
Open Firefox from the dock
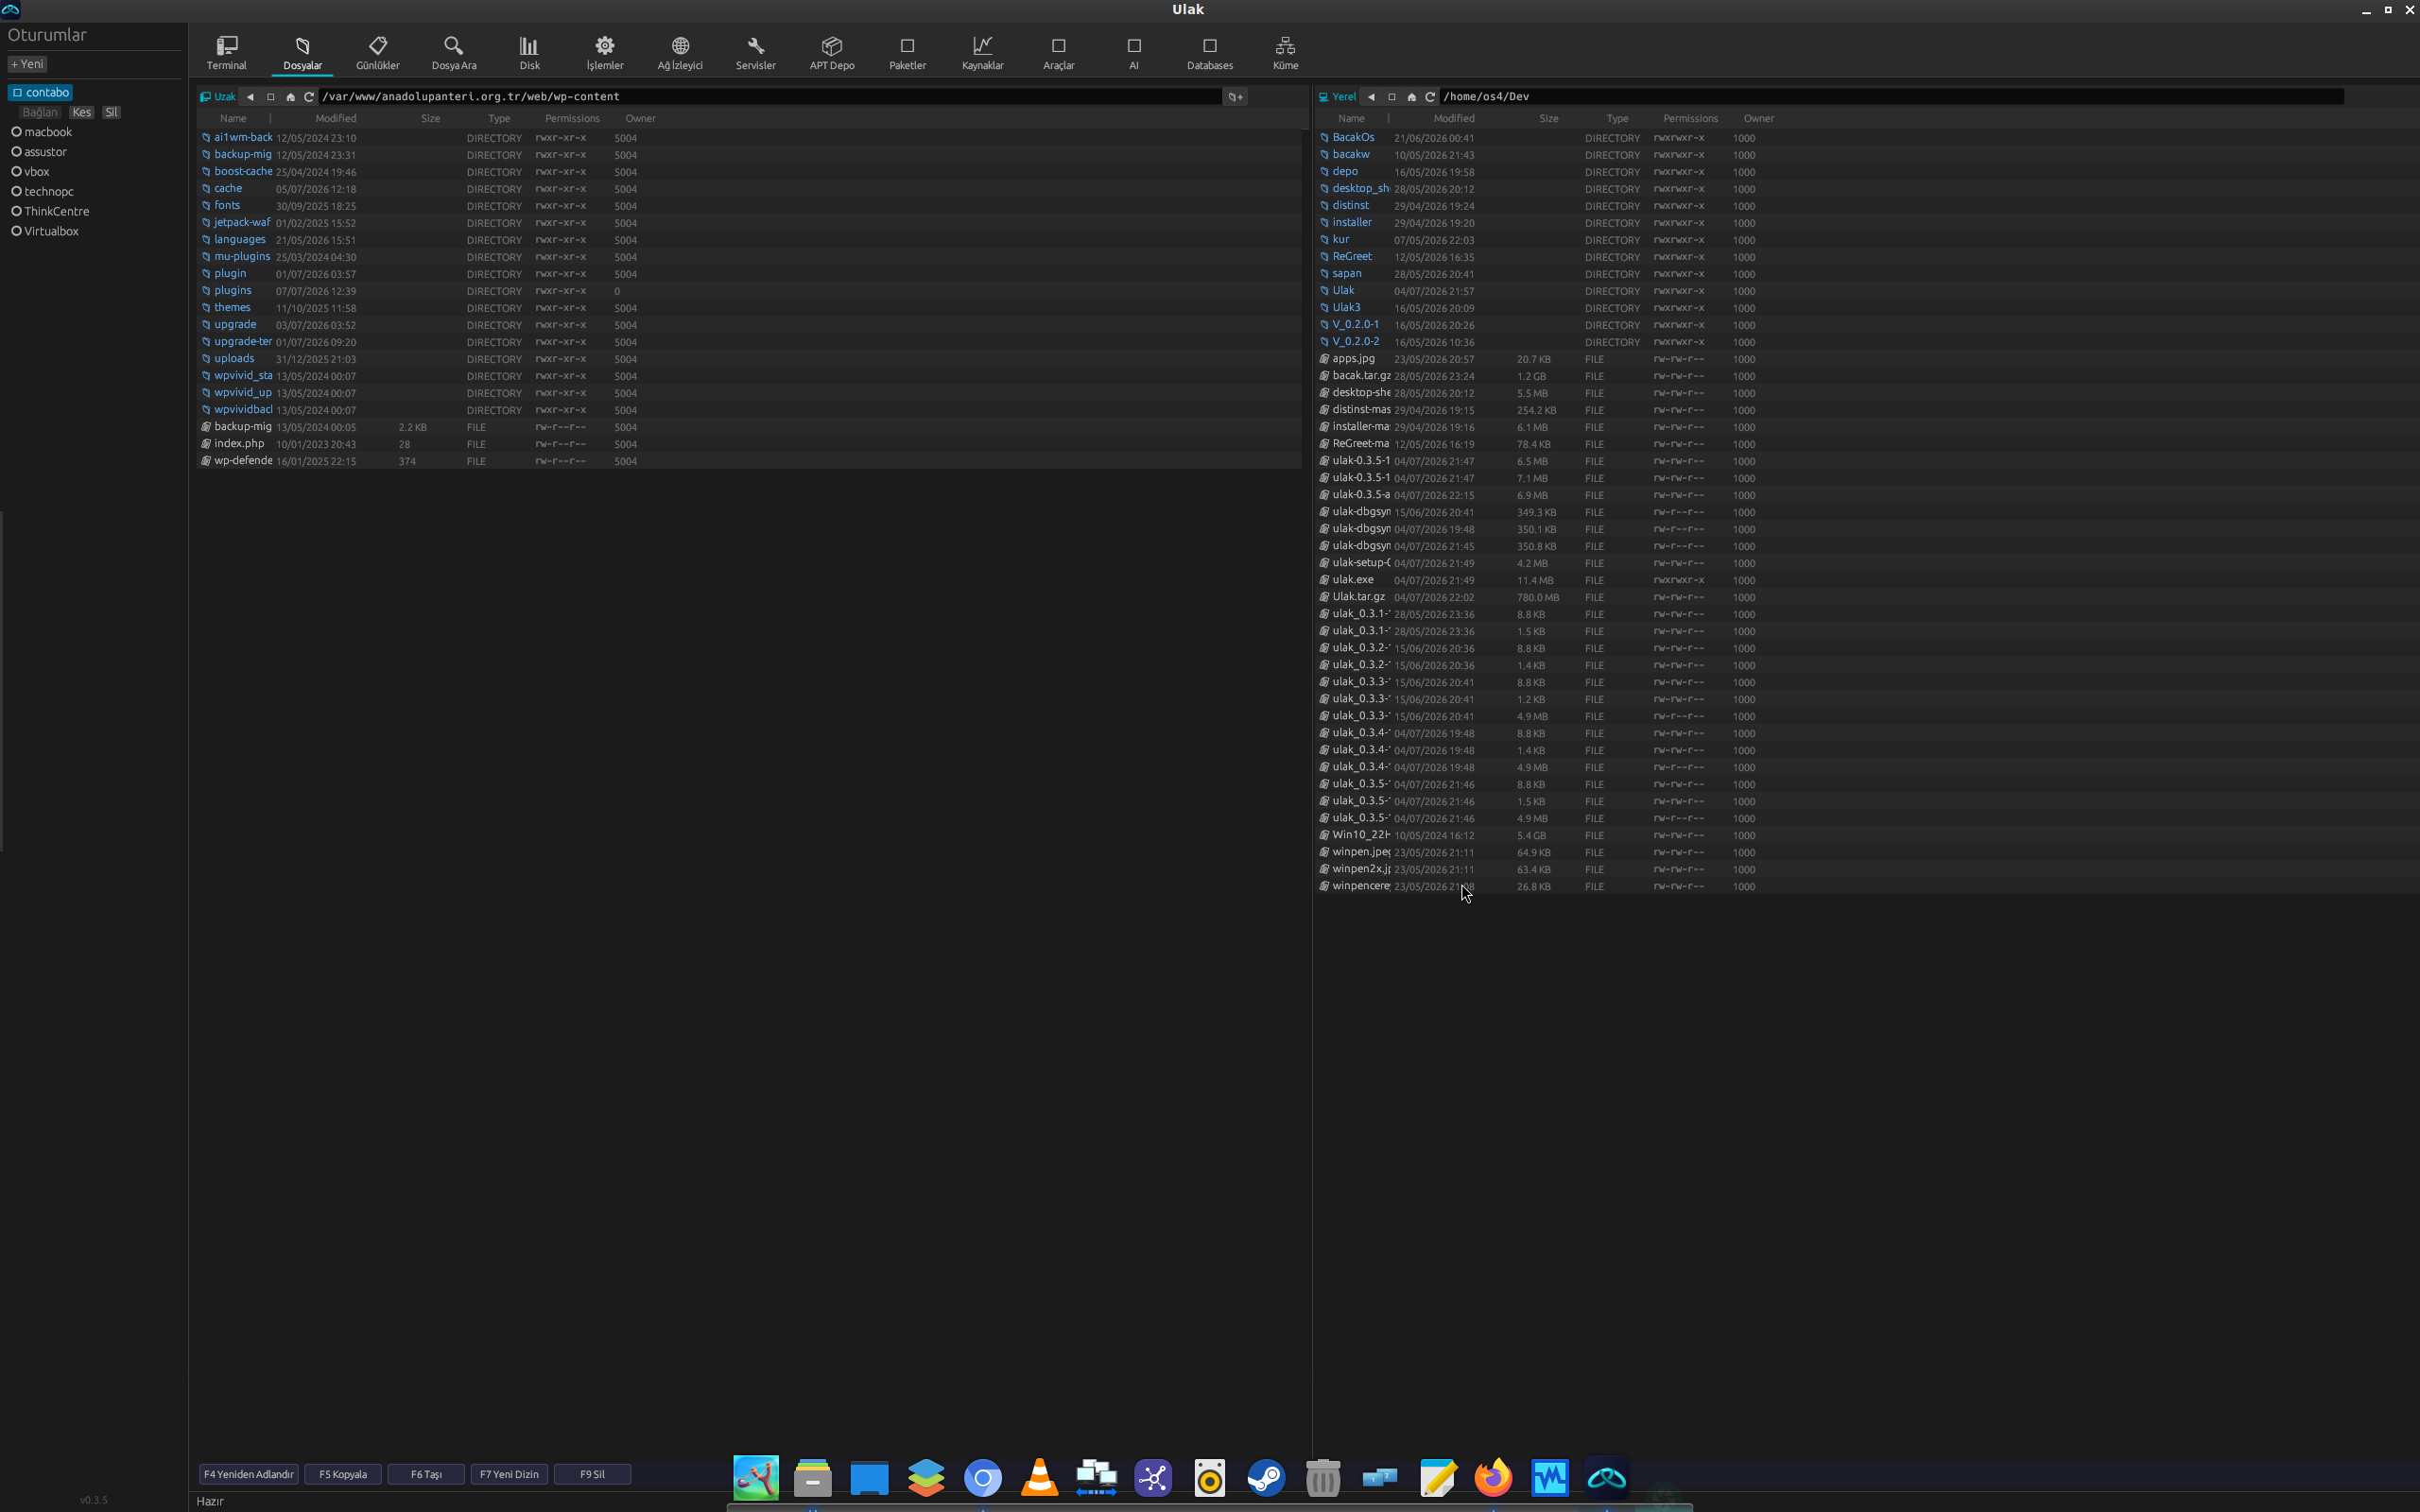tap(1493, 1477)
